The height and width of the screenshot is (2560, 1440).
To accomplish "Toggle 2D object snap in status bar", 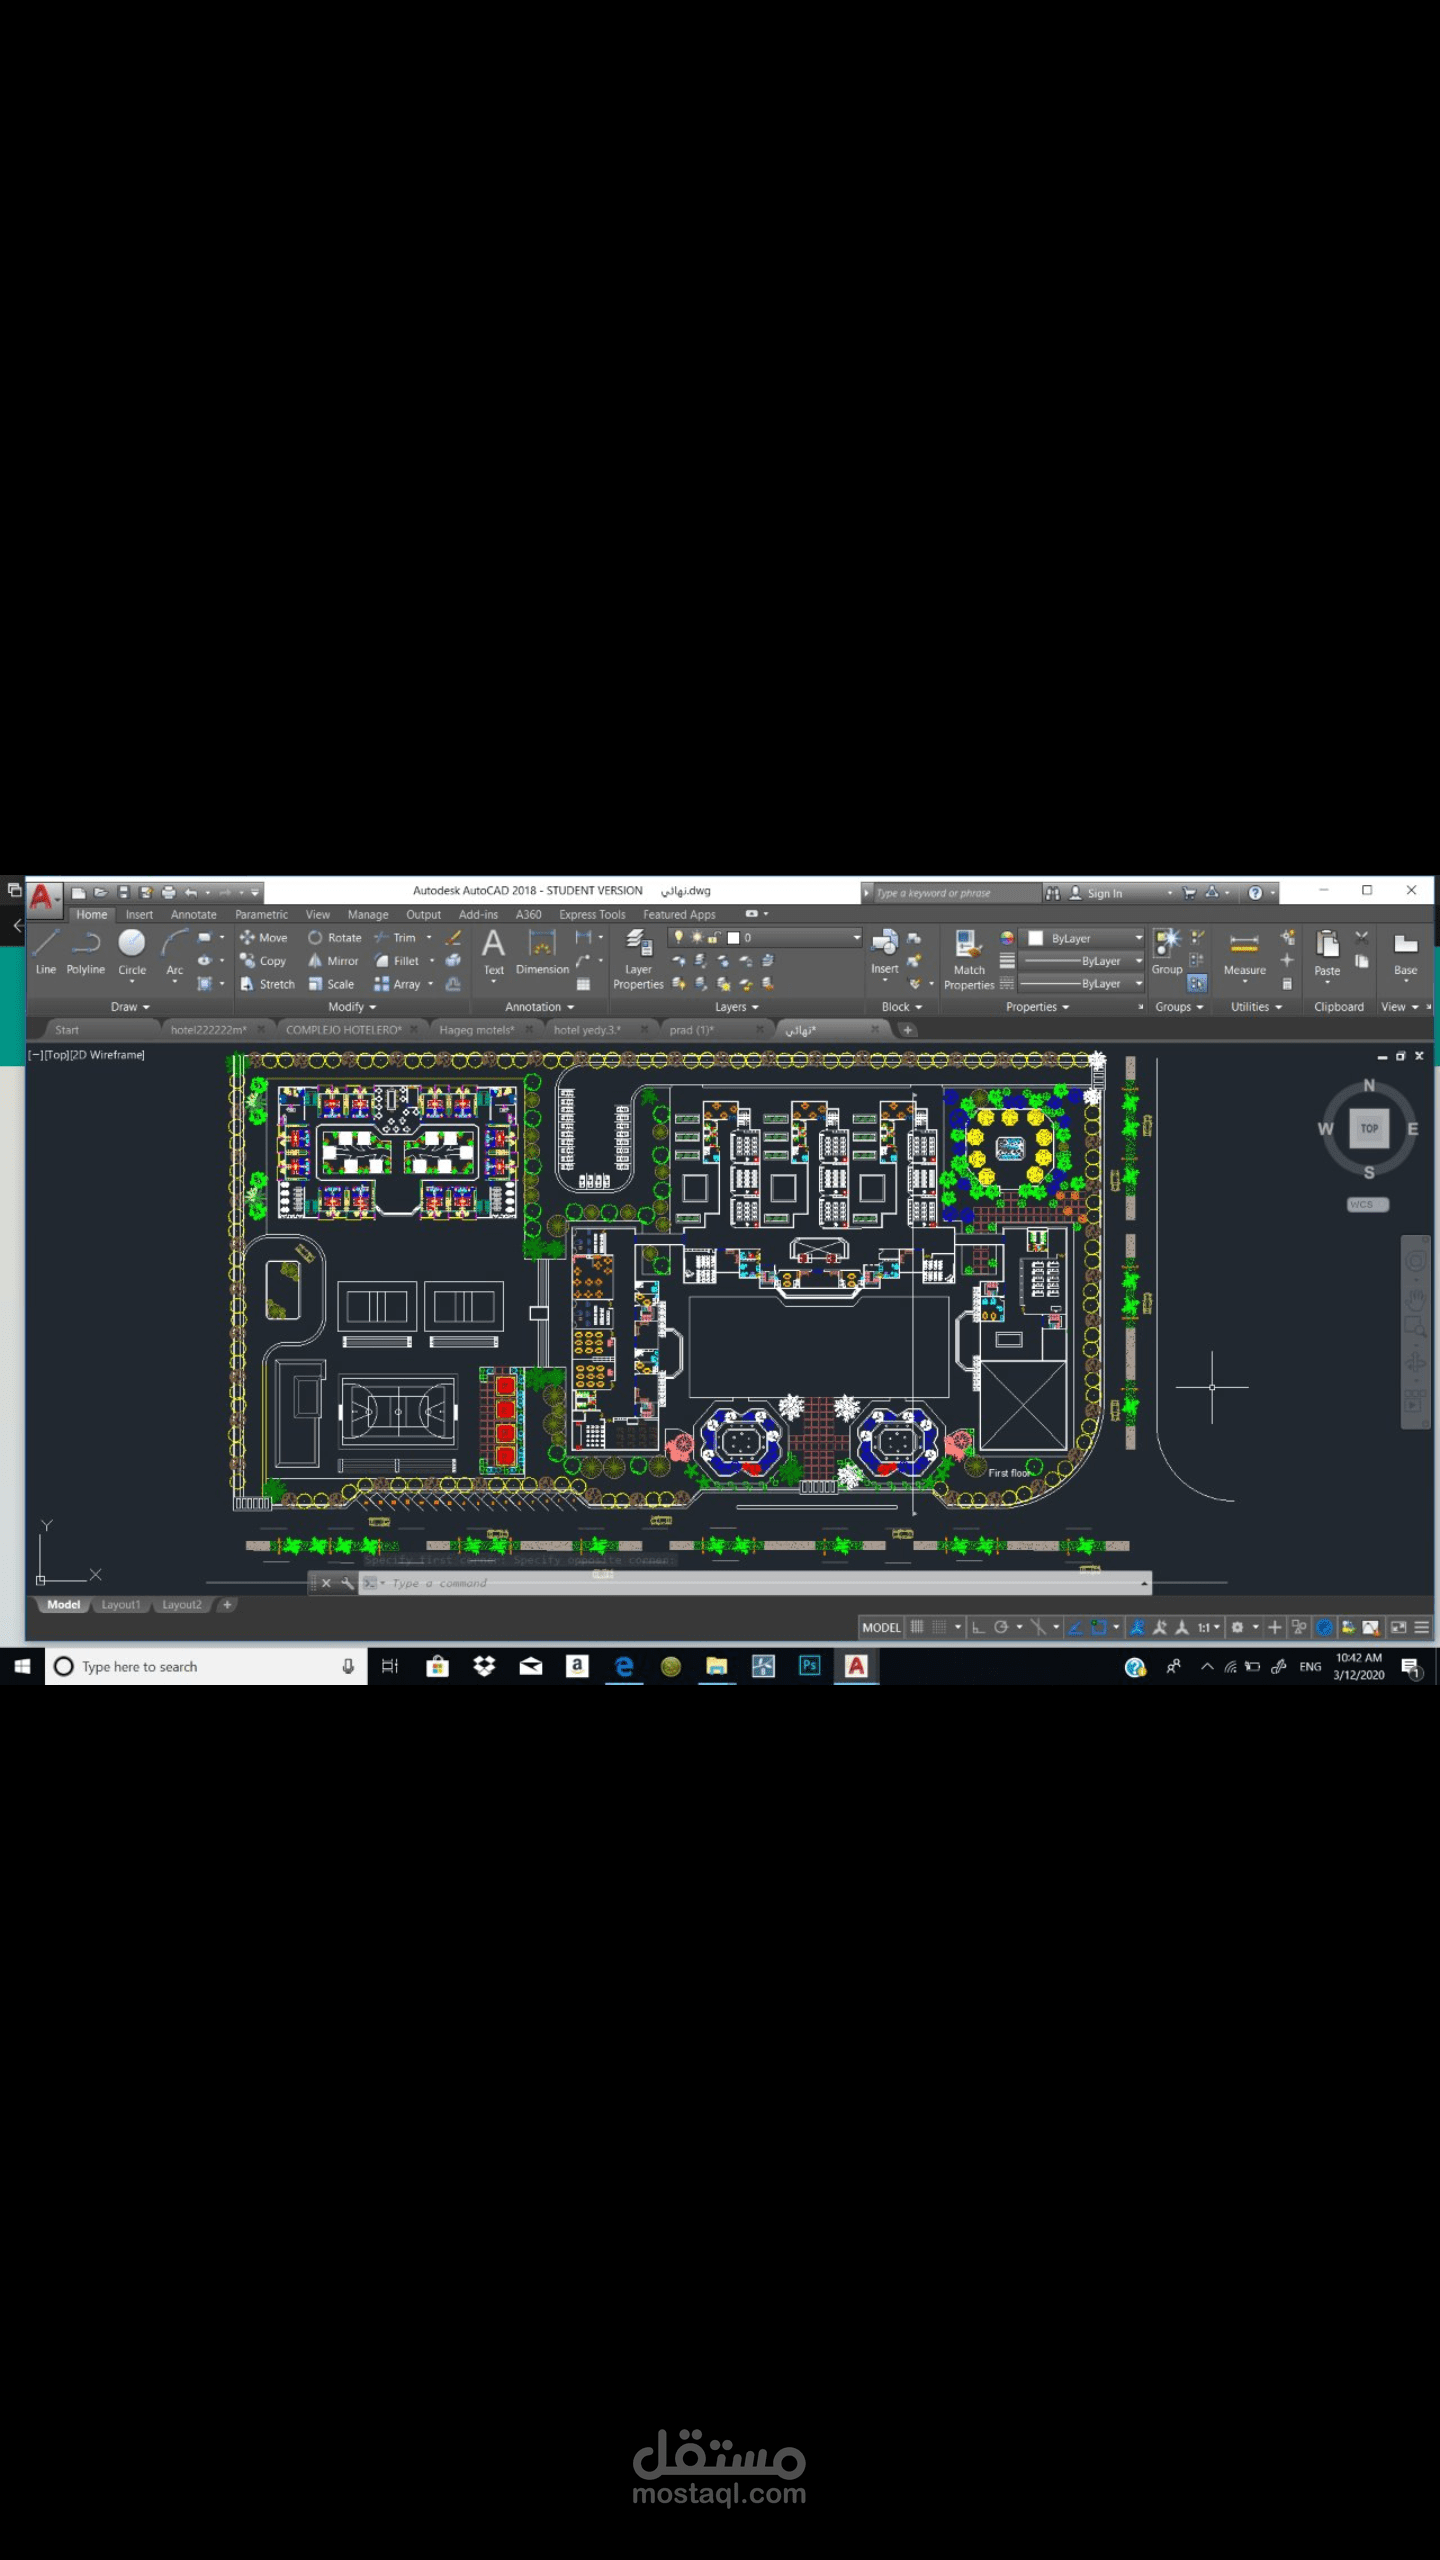I will 1099,1627.
